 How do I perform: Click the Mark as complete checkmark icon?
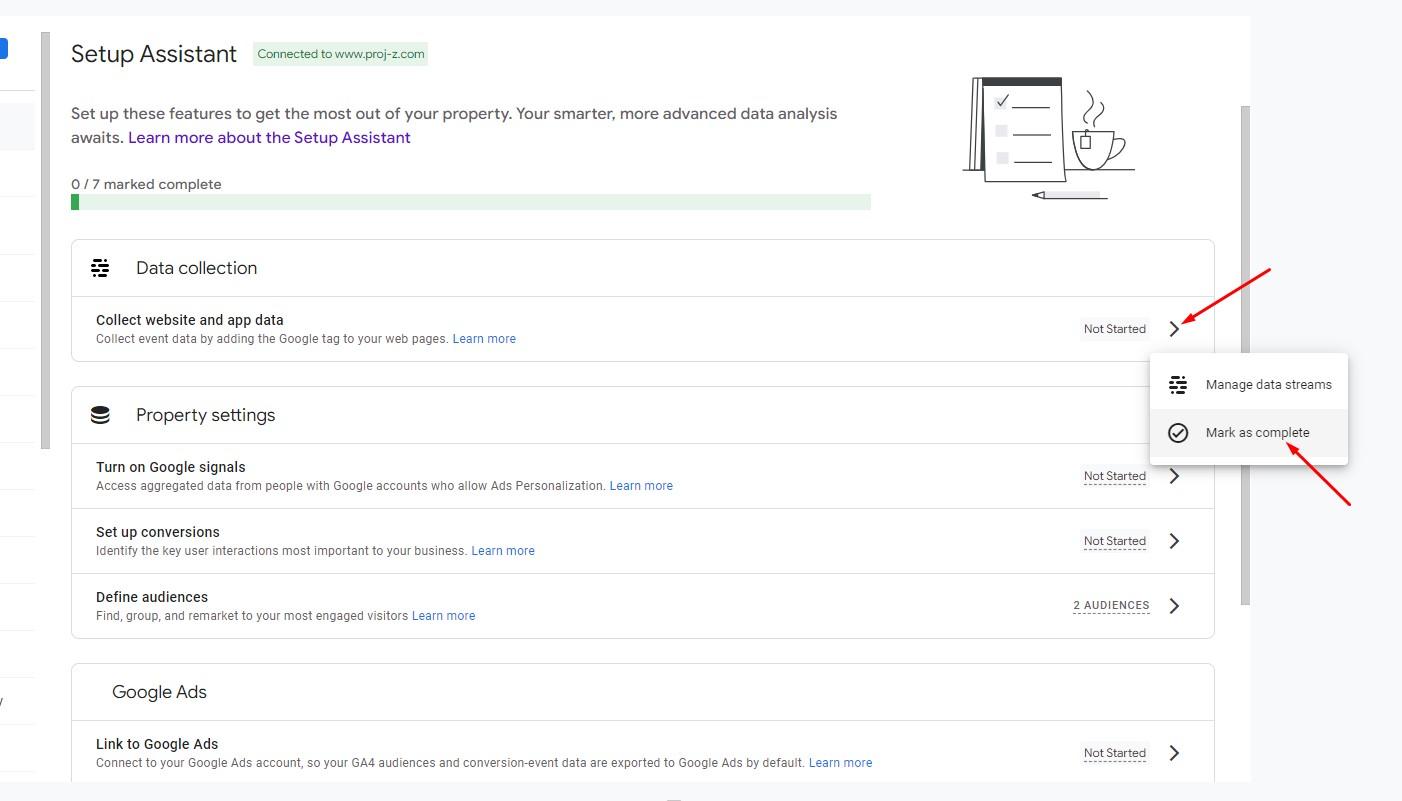(1178, 433)
